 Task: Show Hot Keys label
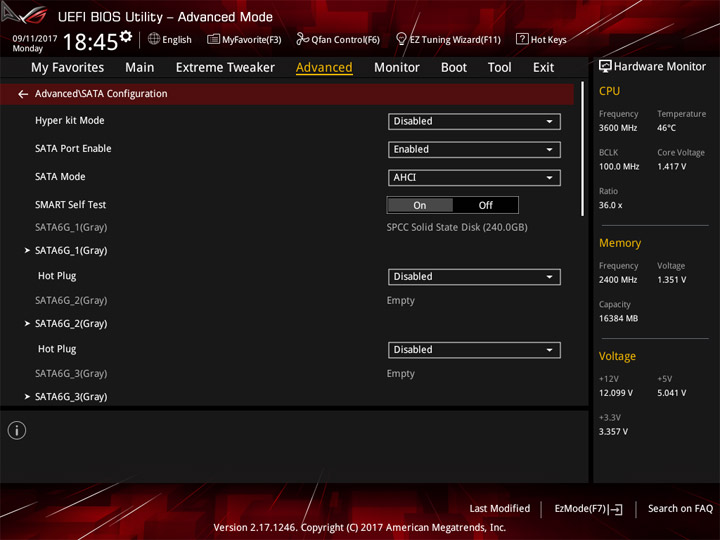(x=548, y=40)
